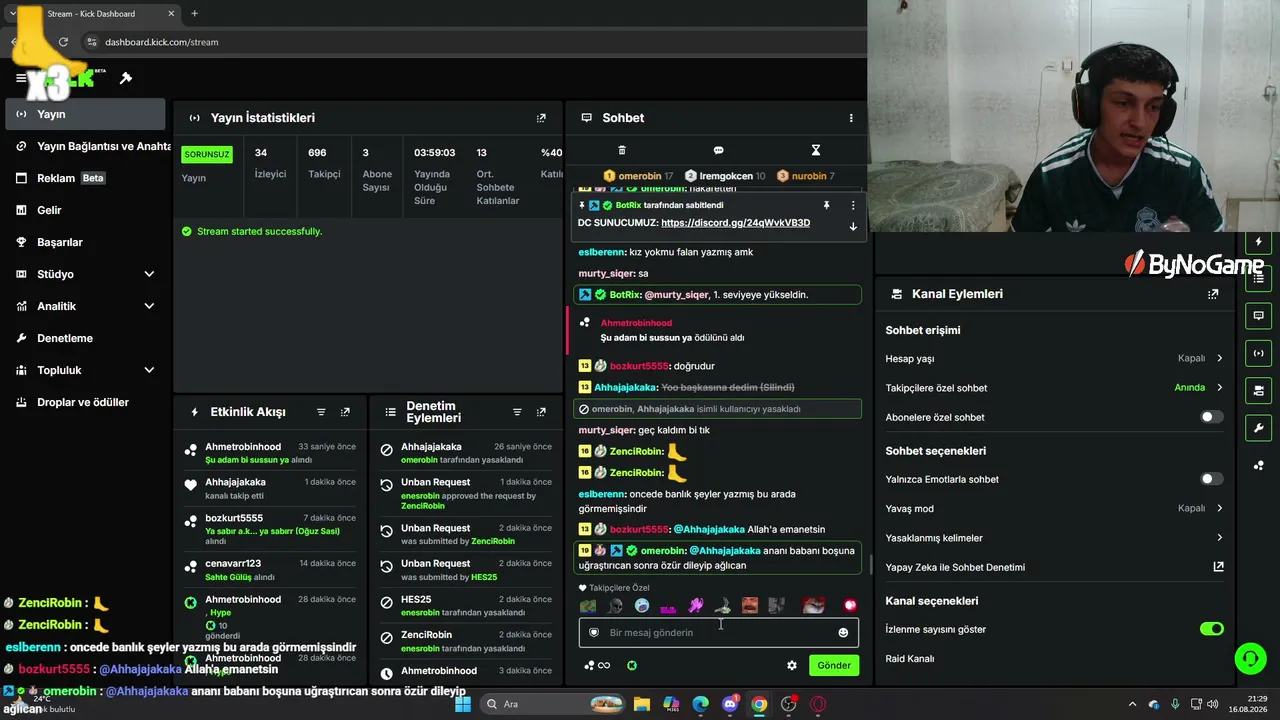Click the wrench icon in right rail
Screen dimensions: 1280x720
[x=1258, y=427]
